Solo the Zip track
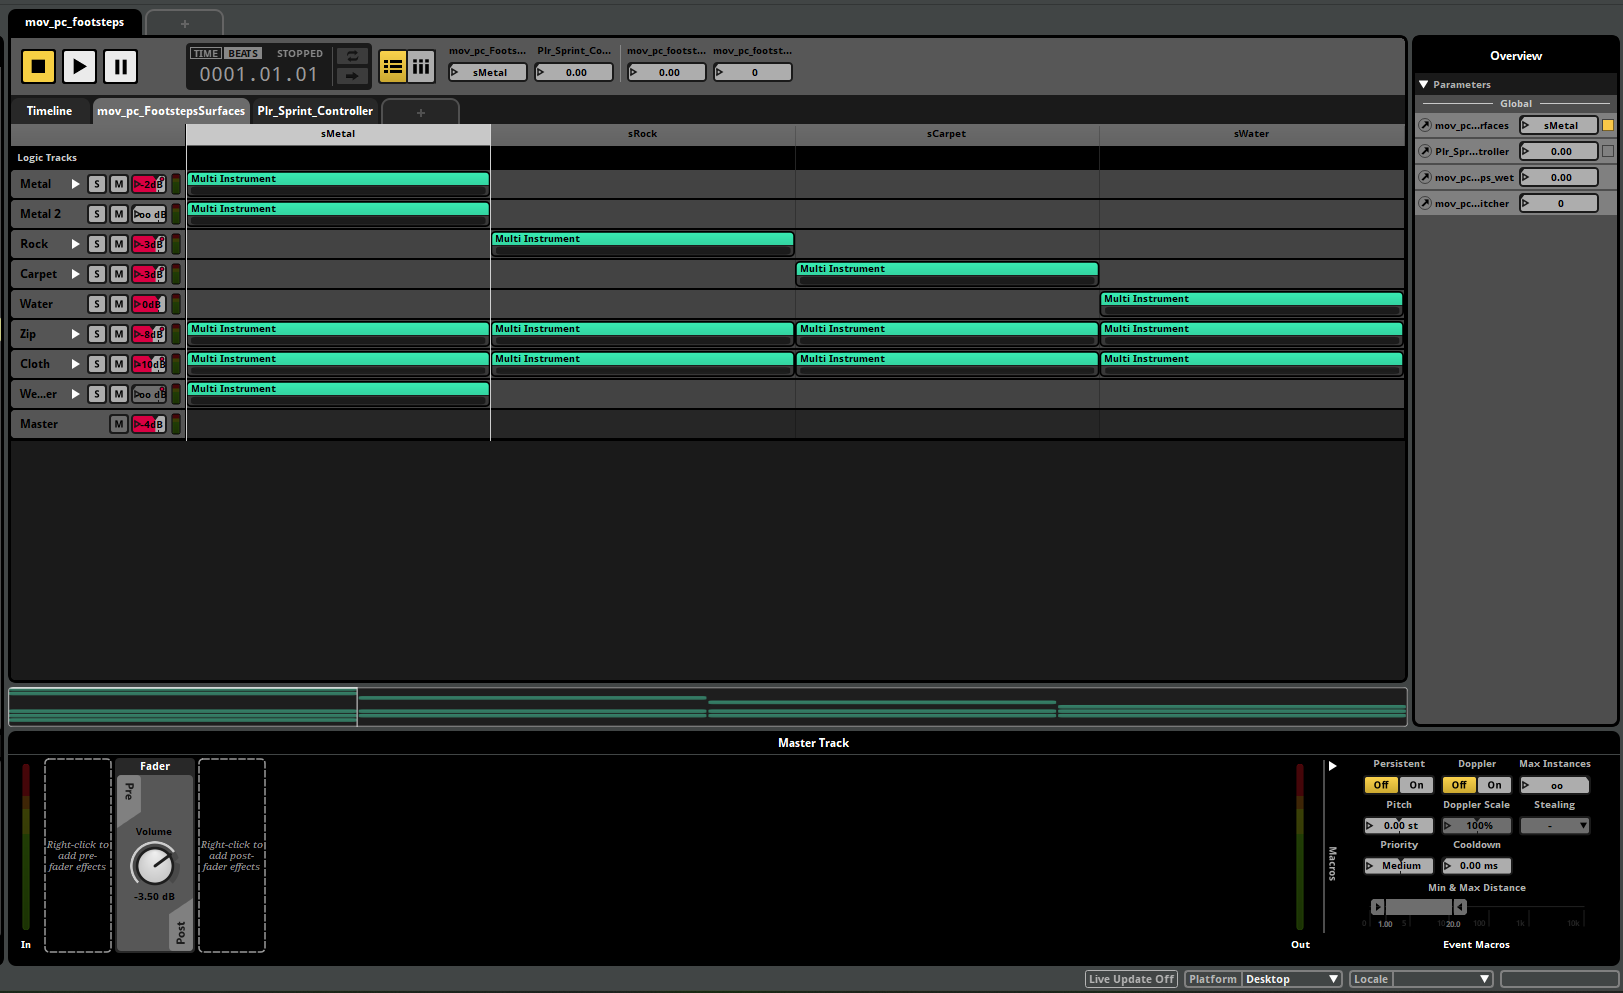The height and width of the screenshot is (993, 1623). click(97, 334)
